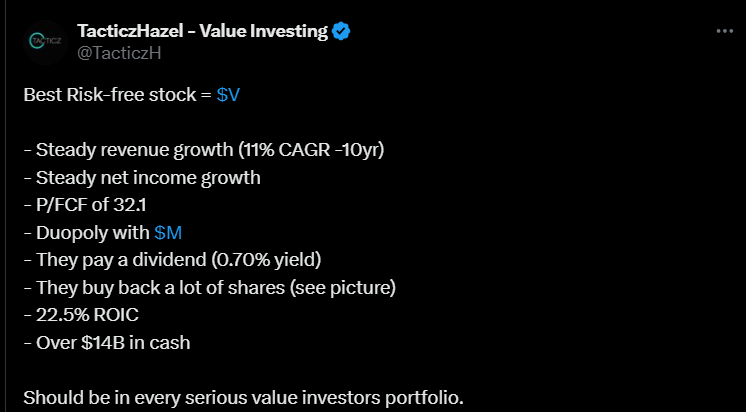Click the 'Best Risk-free stock =' text
Image resolution: width=746 pixels, height=412 pixels.
click(x=117, y=95)
